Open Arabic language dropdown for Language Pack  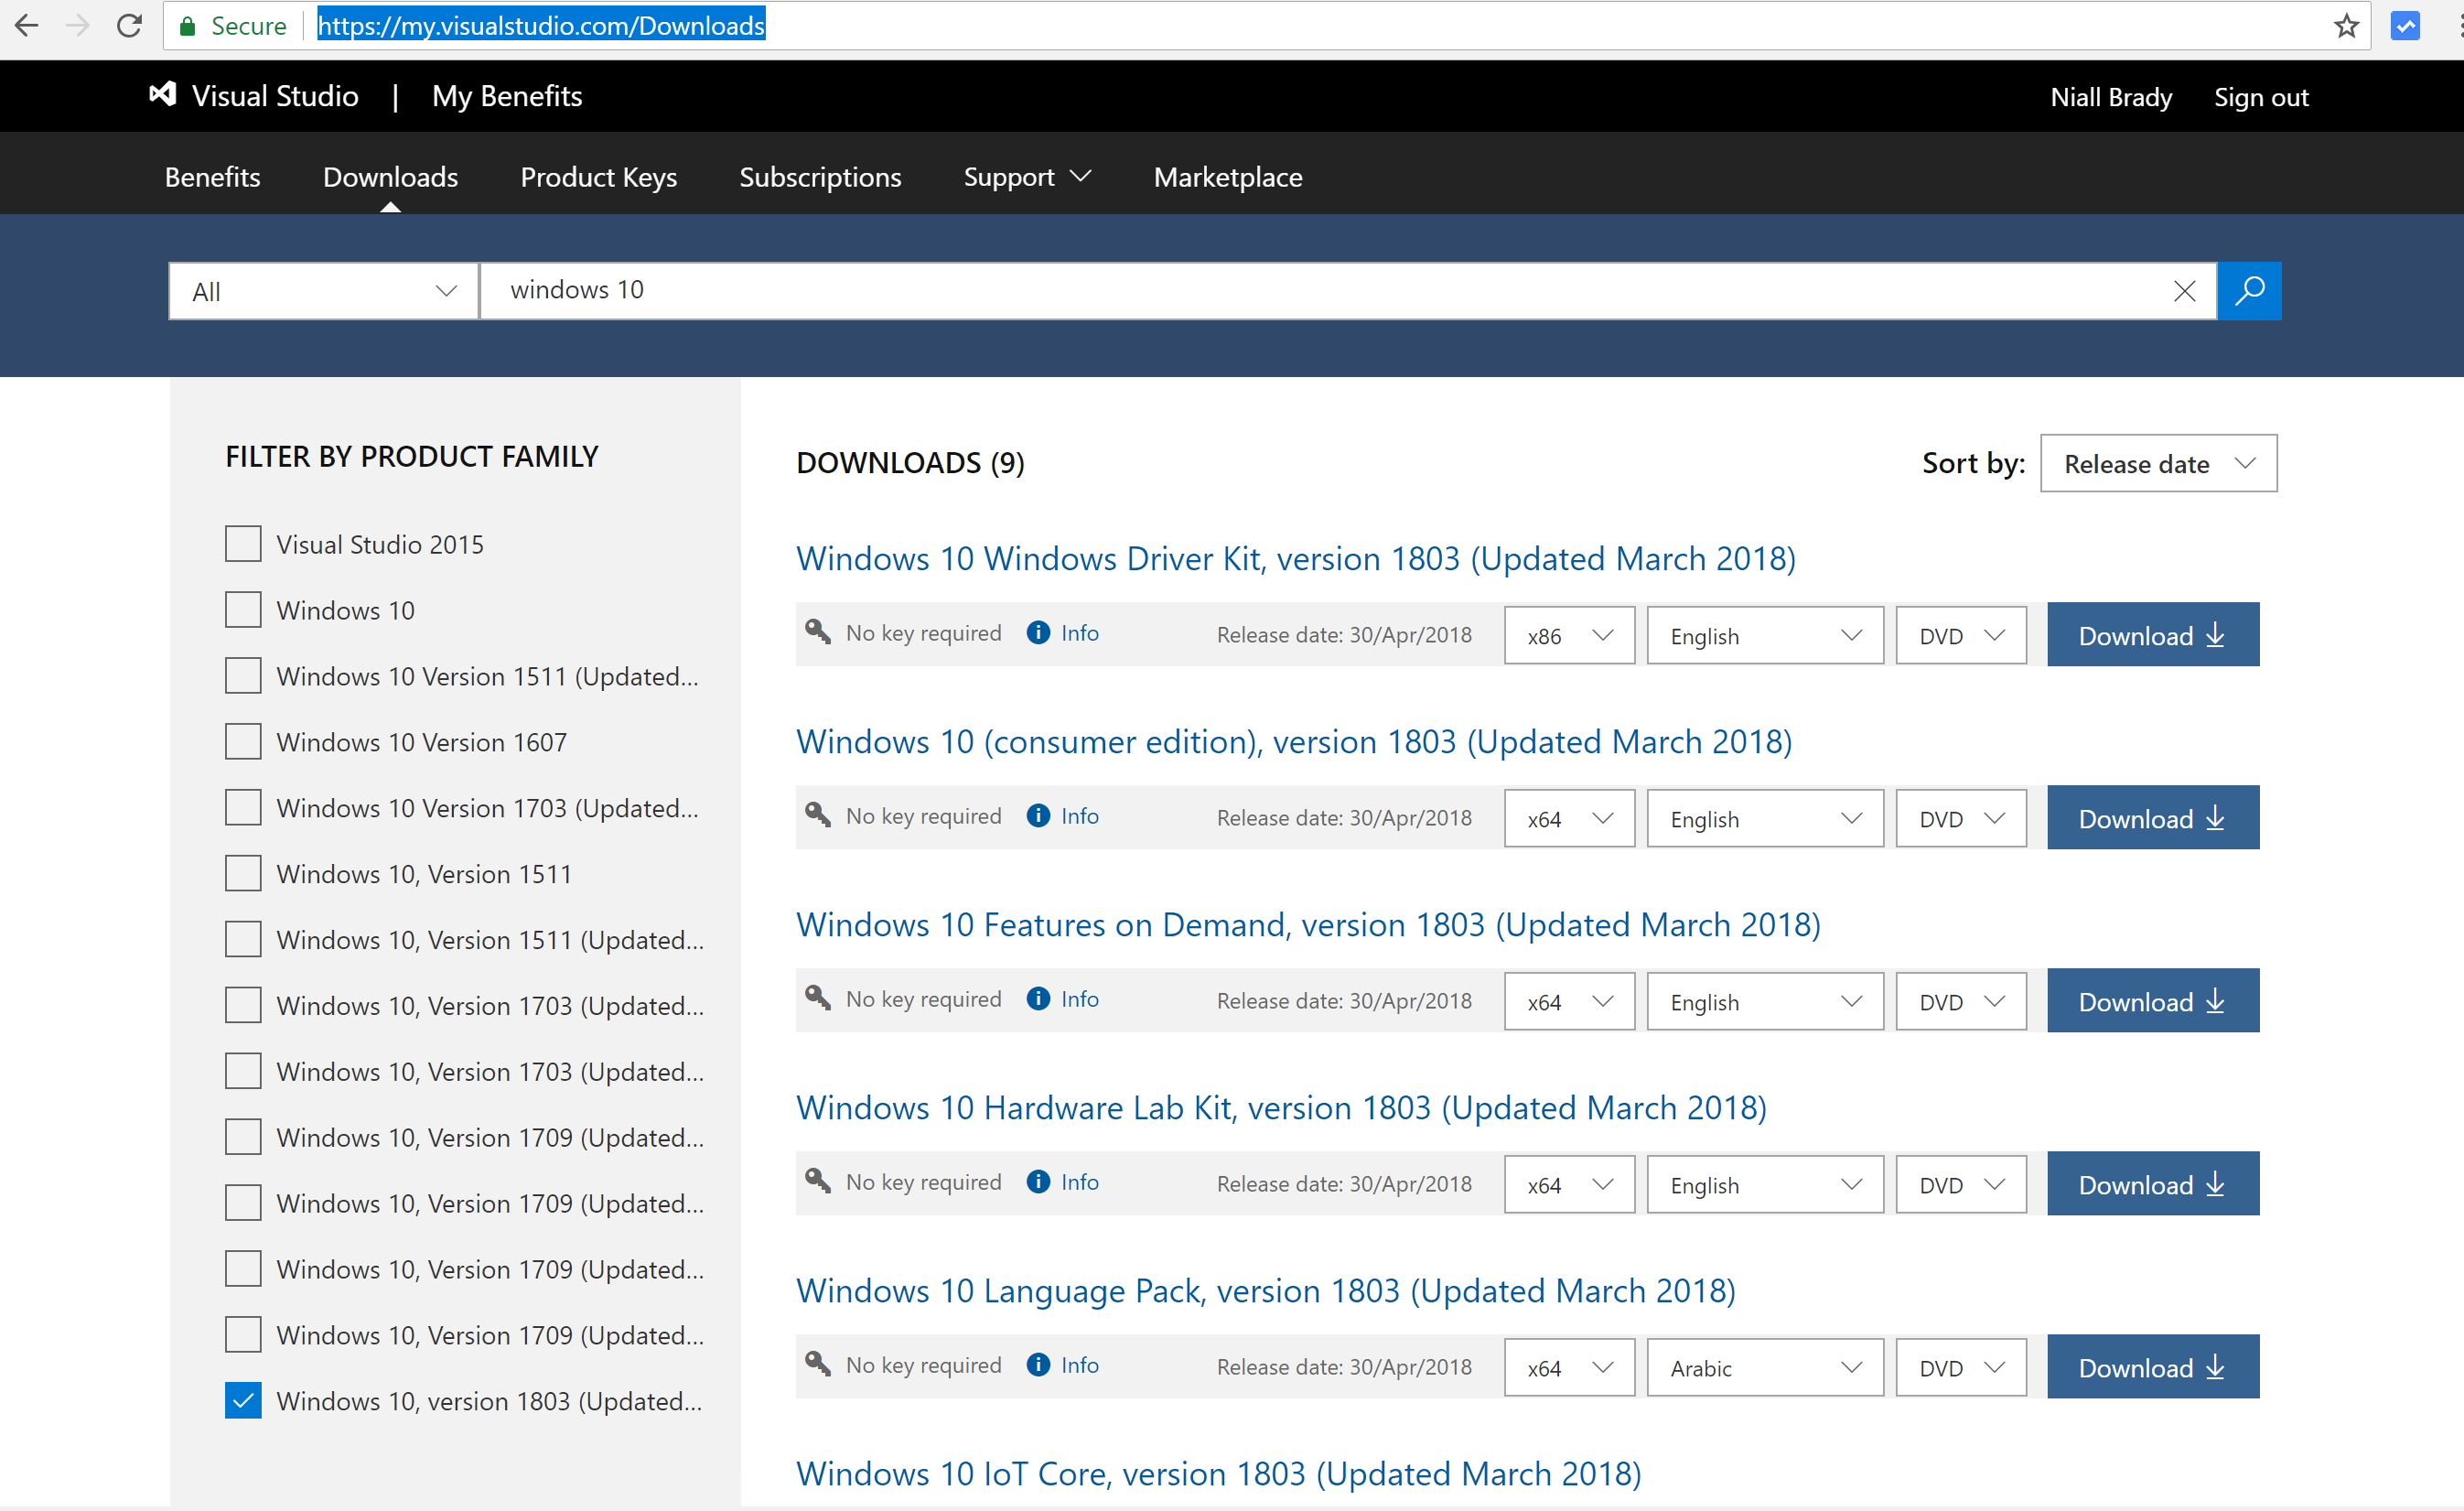point(1765,1367)
